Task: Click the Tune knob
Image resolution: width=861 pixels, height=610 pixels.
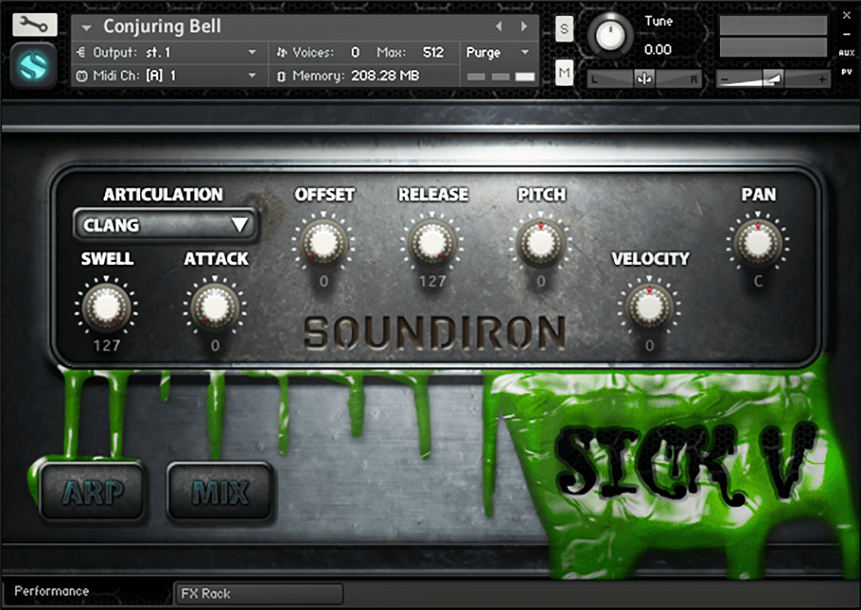Action: [x=610, y=36]
